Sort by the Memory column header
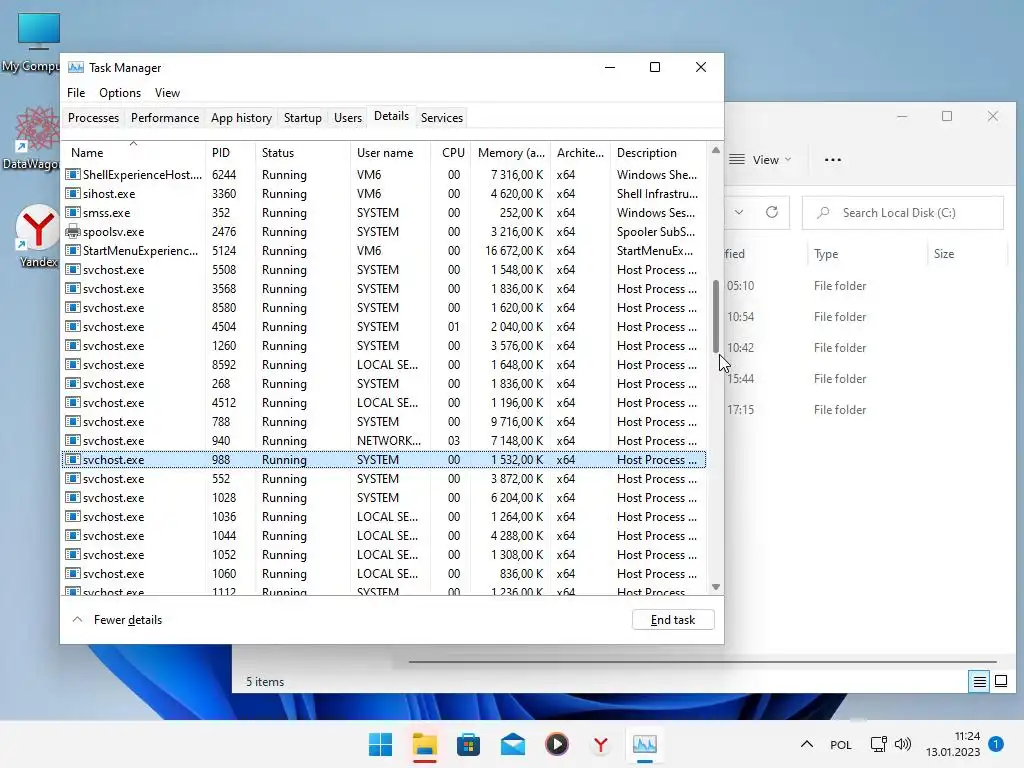 pos(511,152)
